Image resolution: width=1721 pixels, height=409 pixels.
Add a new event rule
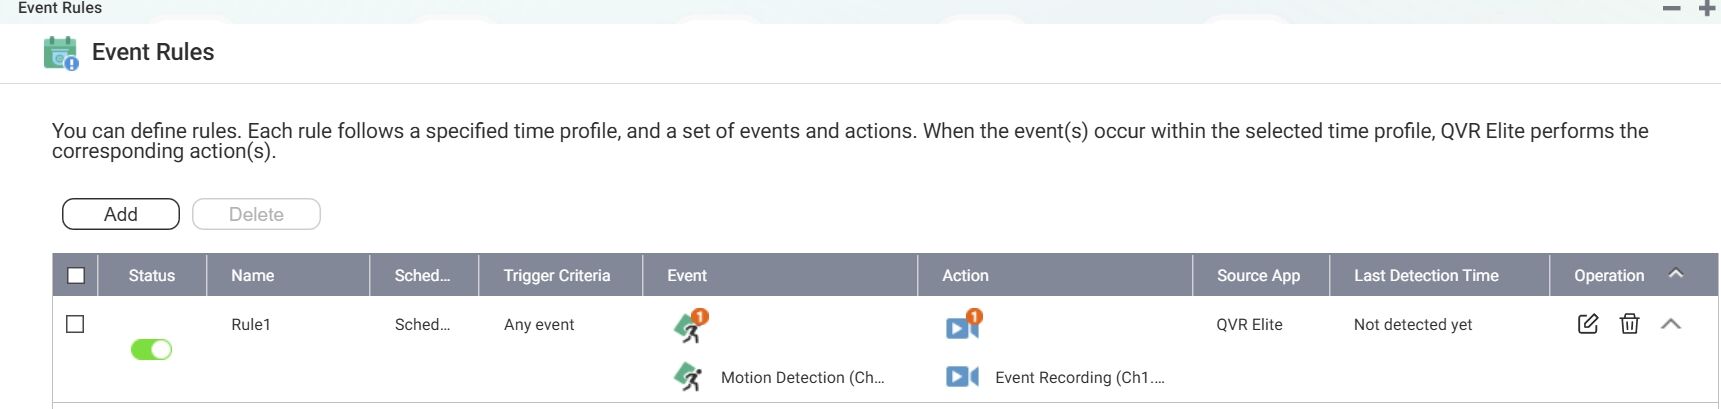[121, 214]
